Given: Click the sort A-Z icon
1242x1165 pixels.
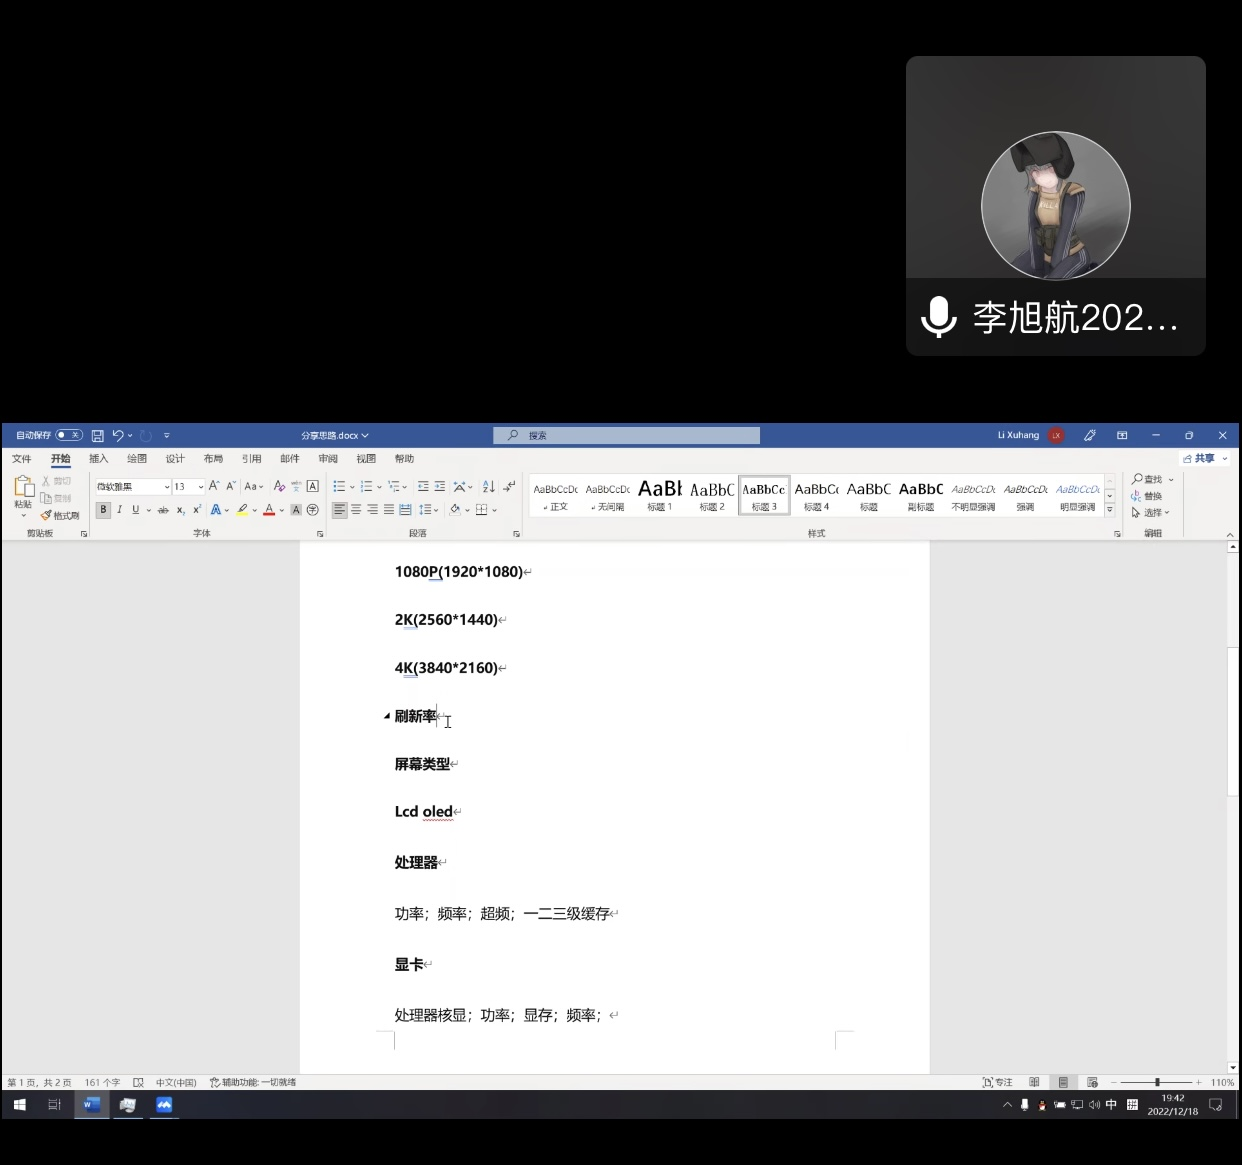Looking at the screenshot, I should (488, 487).
